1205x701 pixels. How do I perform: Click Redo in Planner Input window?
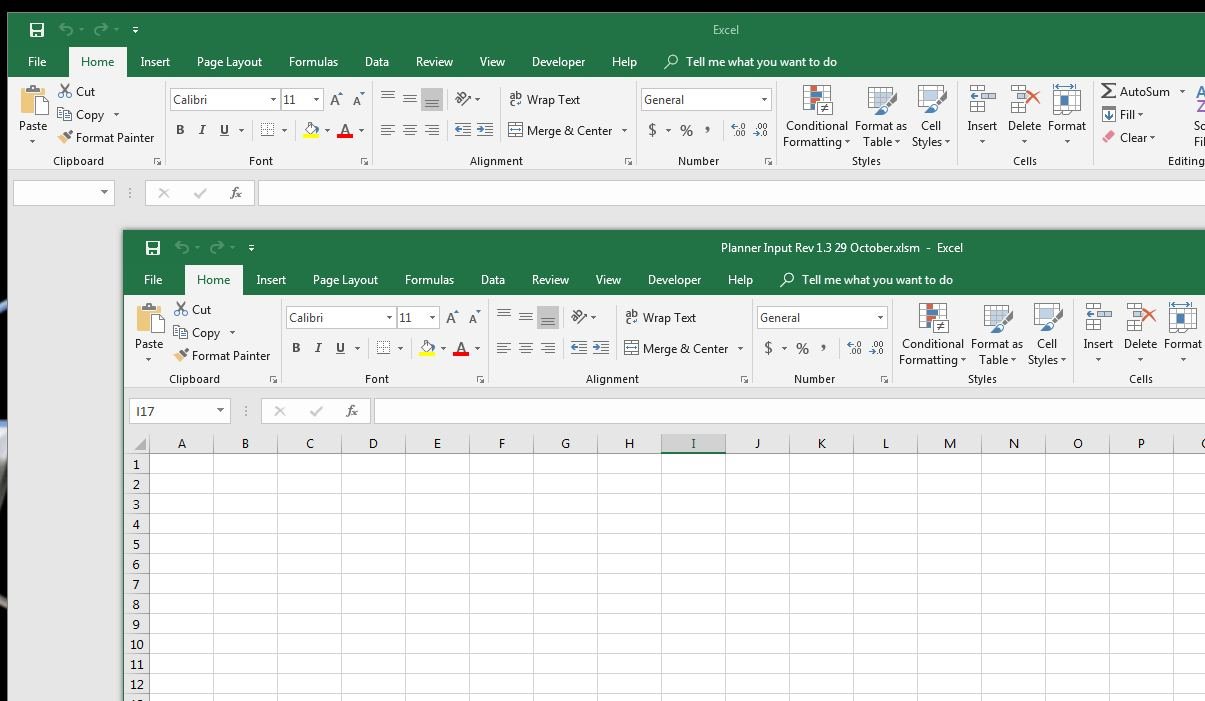click(x=217, y=248)
